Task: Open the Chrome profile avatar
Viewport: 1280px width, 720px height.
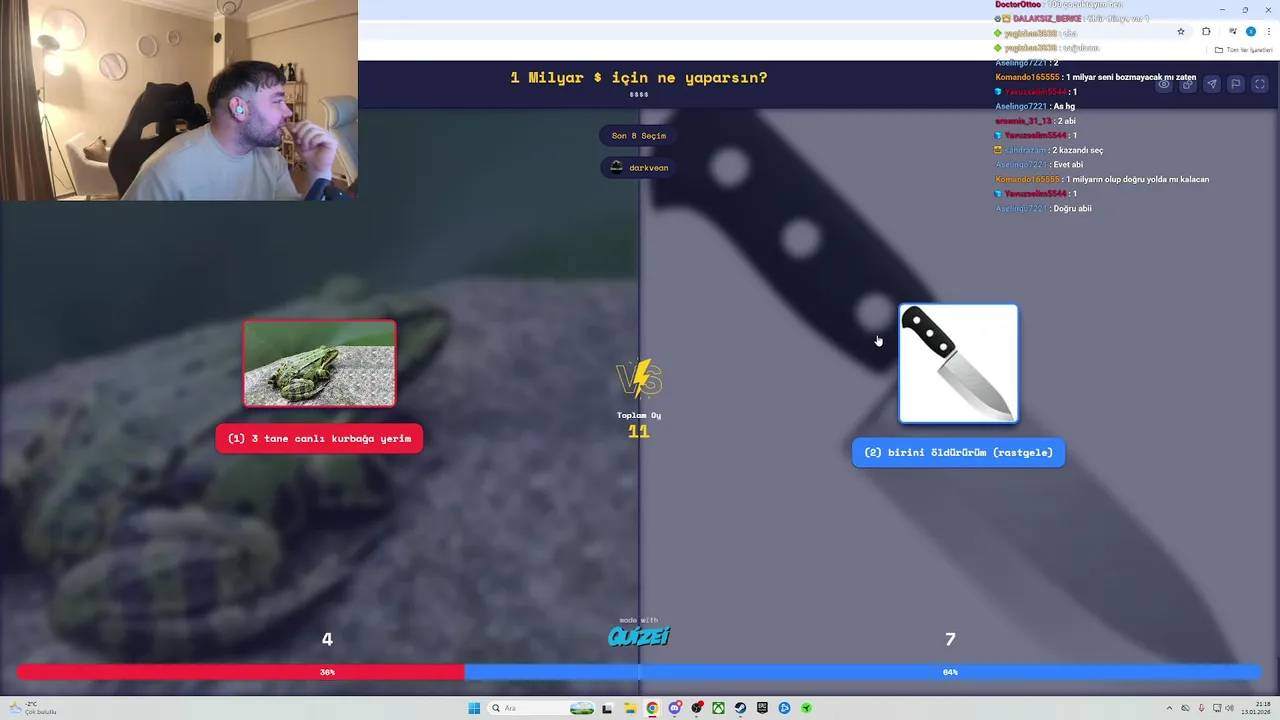Action: 1250,31
